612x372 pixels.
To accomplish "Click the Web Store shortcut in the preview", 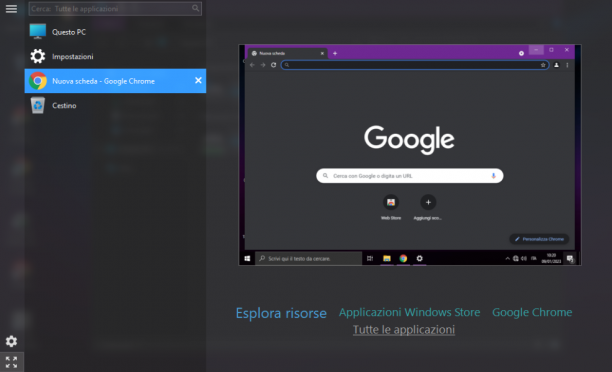I will [x=391, y=207].
